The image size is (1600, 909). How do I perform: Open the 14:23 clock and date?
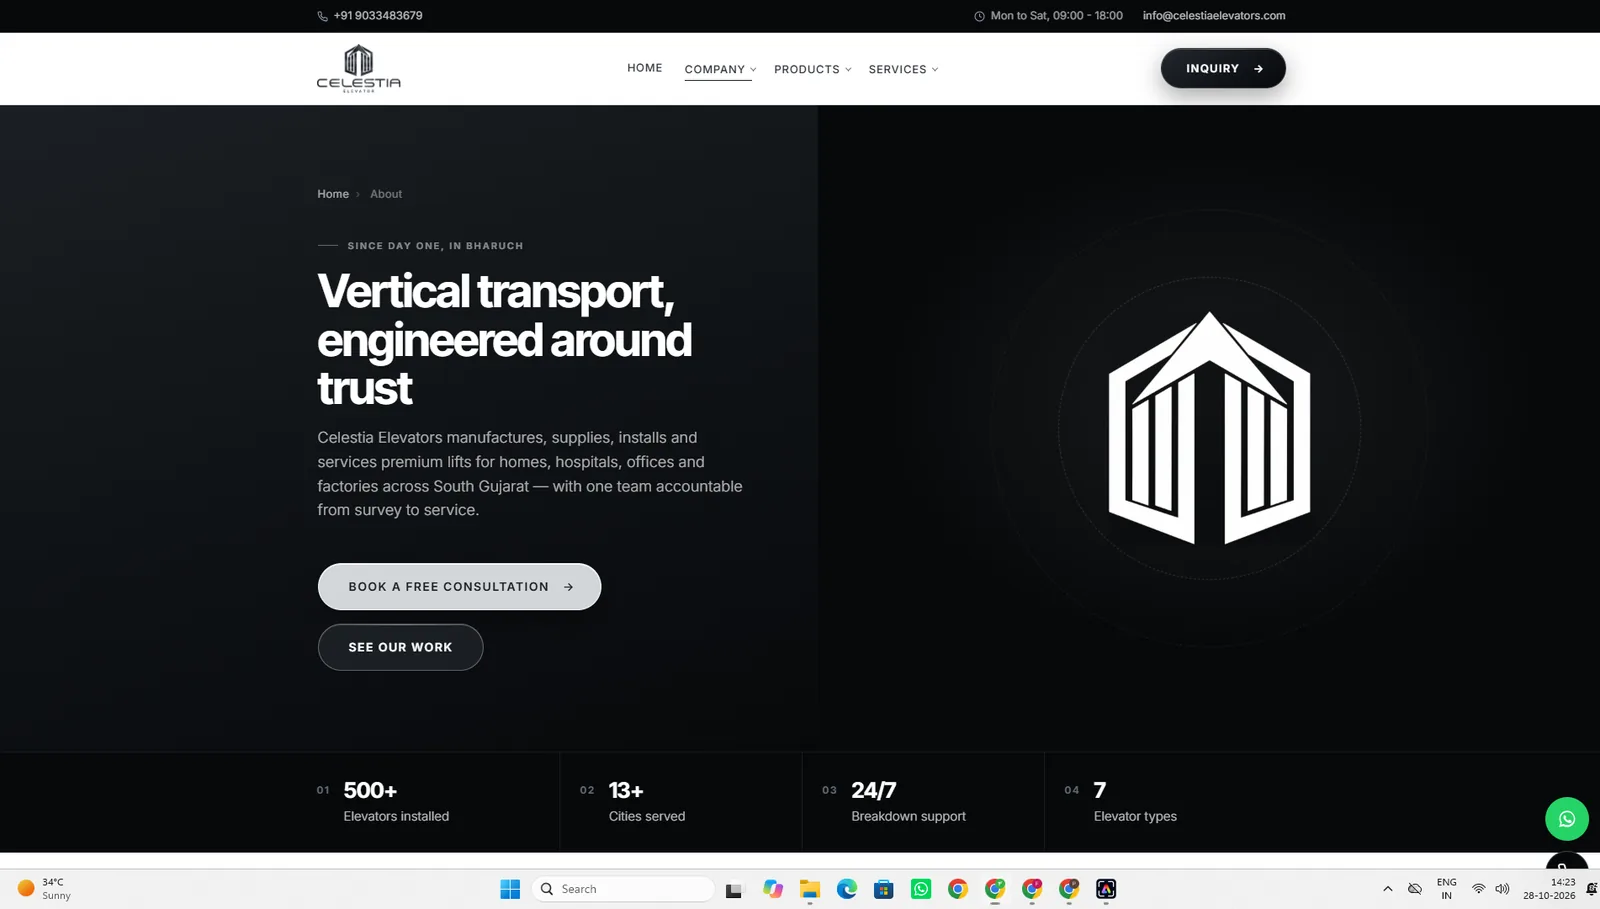coord(1549,889)
